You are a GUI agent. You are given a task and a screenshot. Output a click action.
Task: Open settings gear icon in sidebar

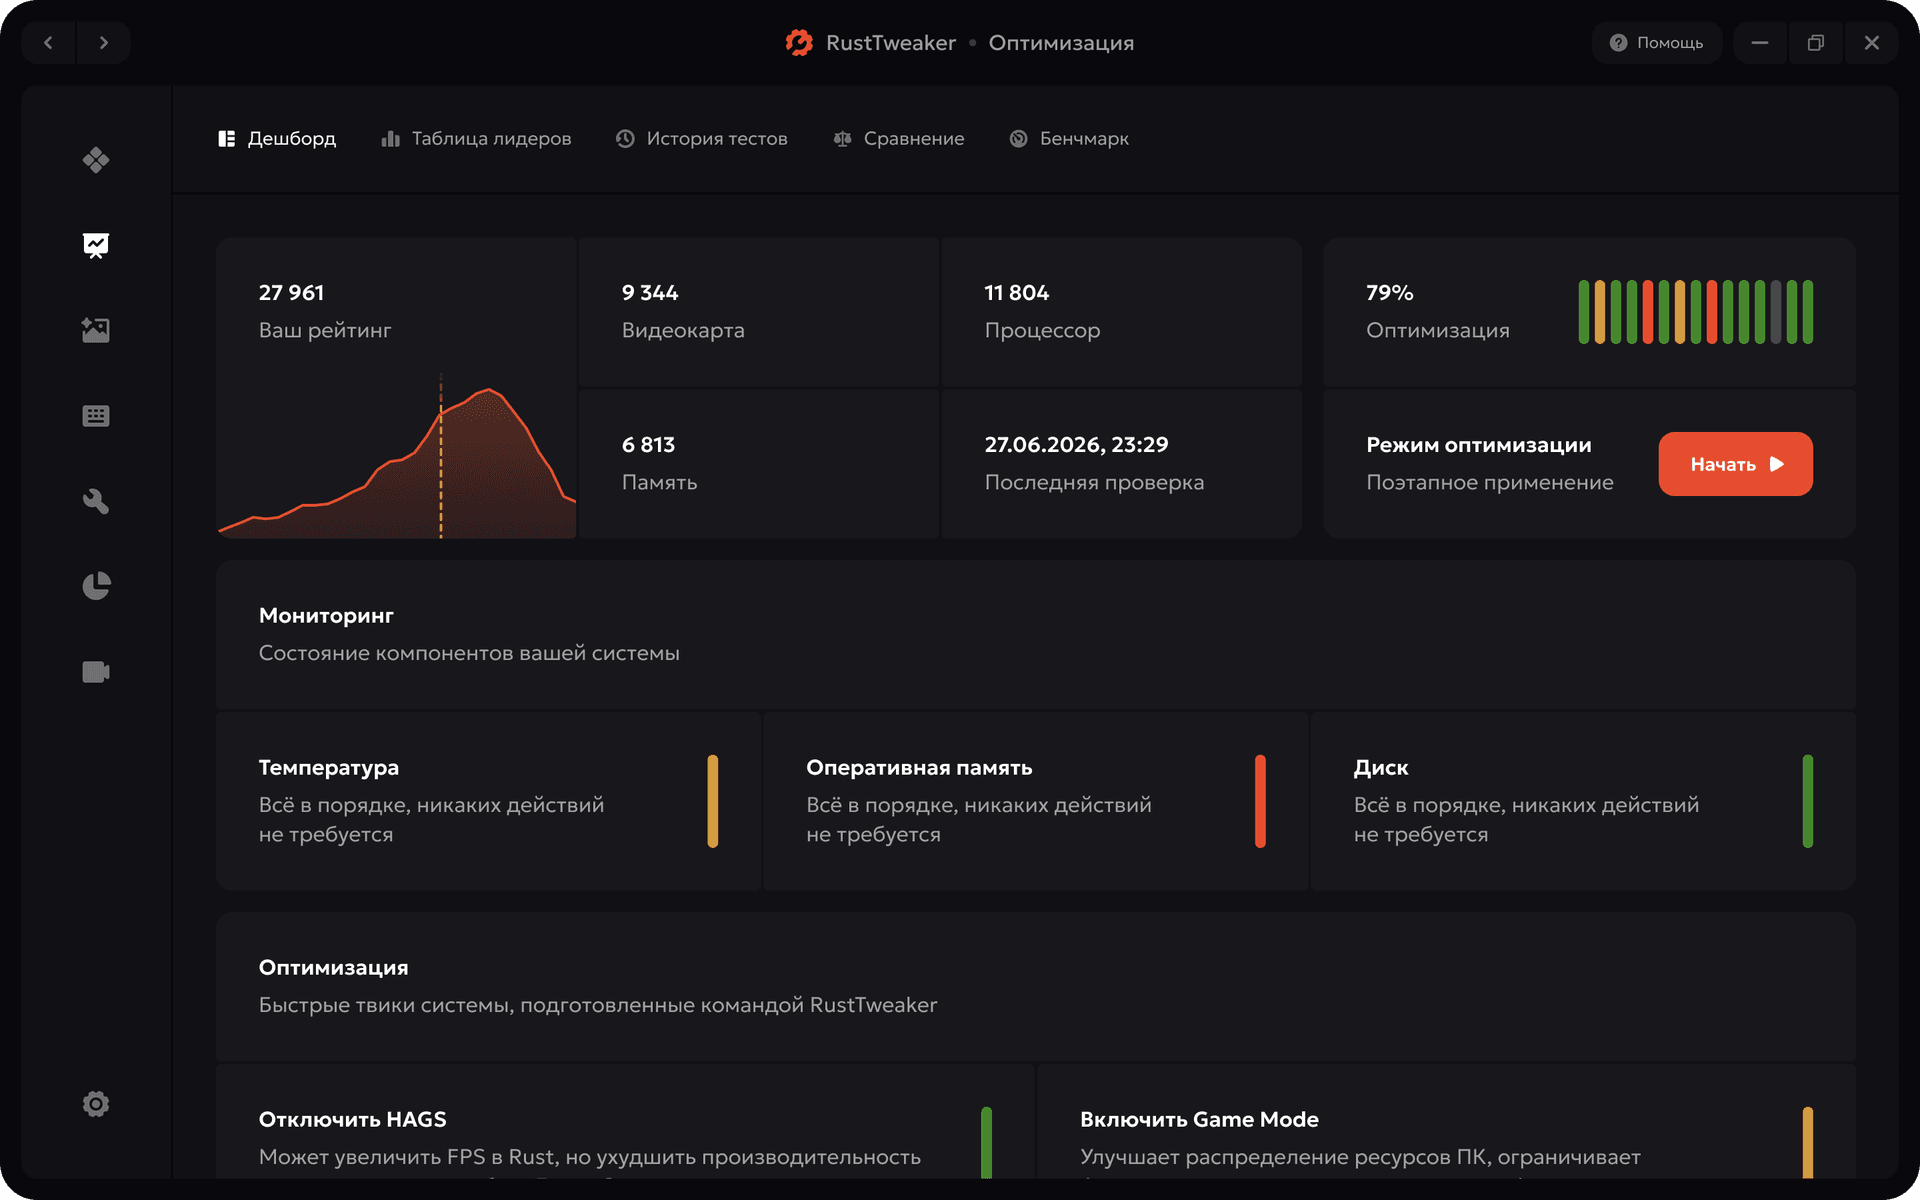(96, 1104)
